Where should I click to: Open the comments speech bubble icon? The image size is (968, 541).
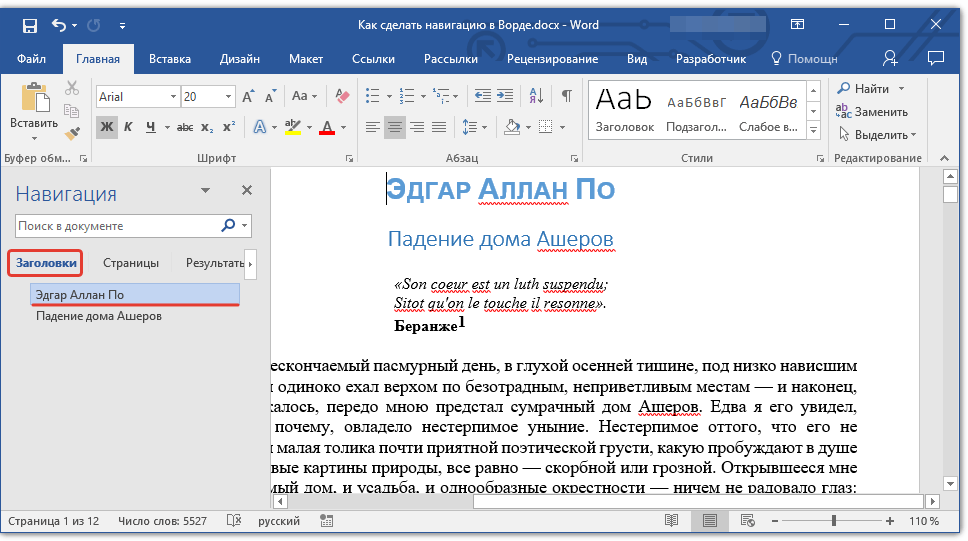[936, 59]
